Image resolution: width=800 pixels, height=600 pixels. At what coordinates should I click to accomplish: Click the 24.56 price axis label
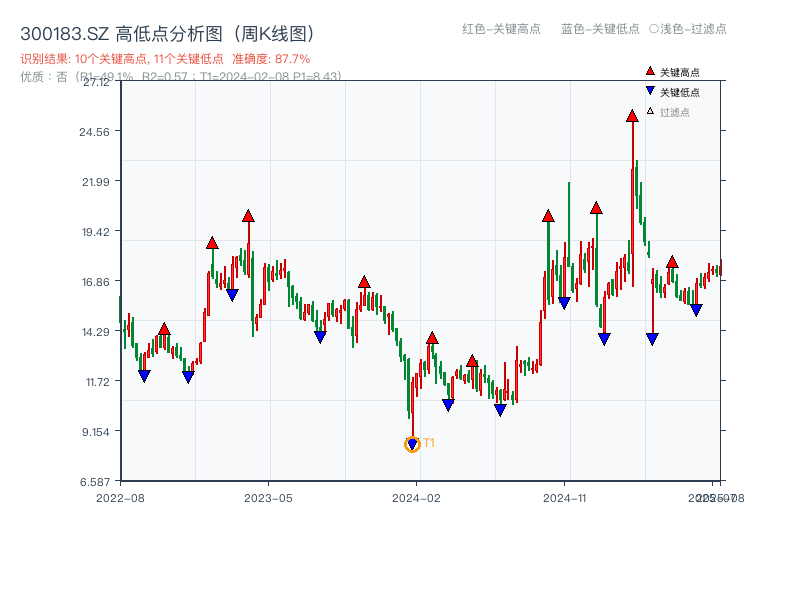click(94, 132)
